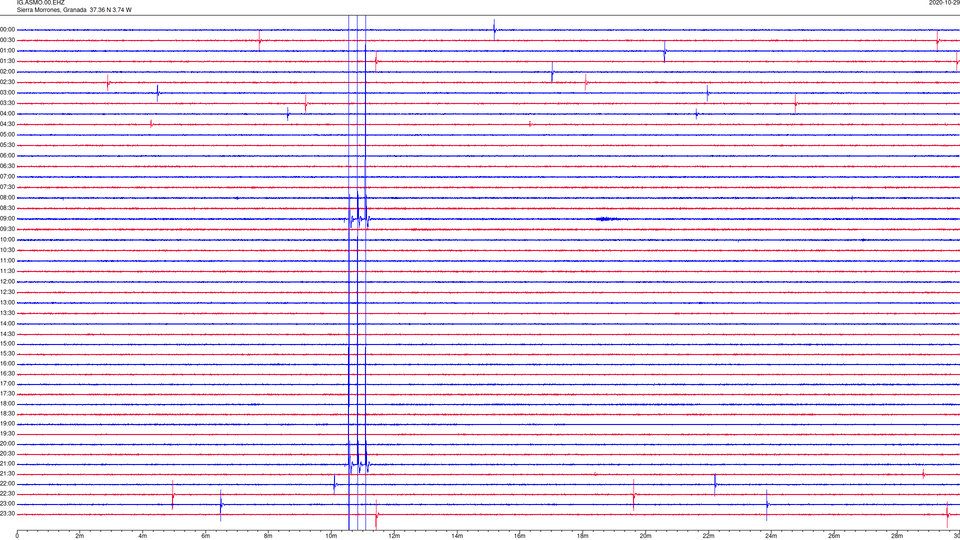Select the 20:30 trace label
This screenshot has height=540, width=960.
[x=7, y=454]
